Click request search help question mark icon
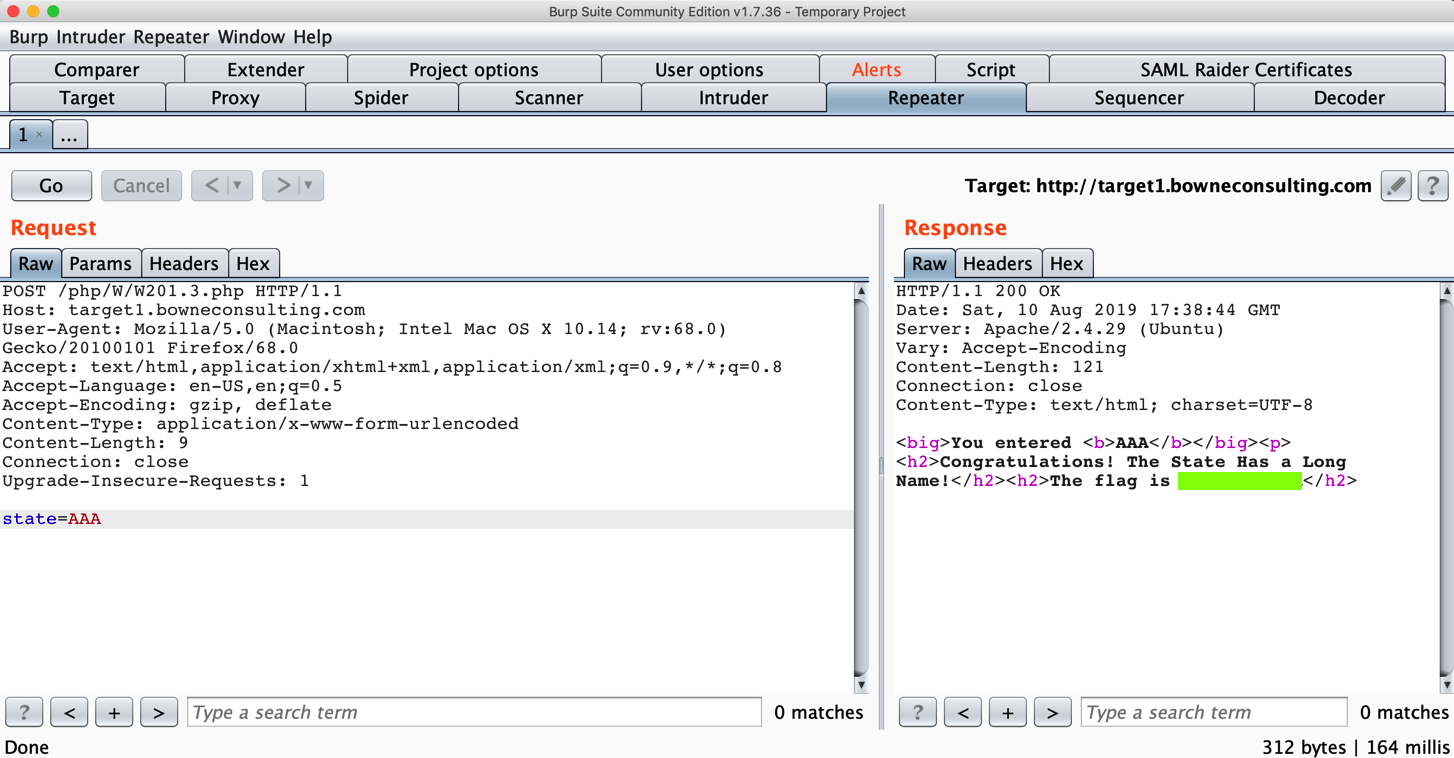1454x758 pixels. tap(24, 712)
